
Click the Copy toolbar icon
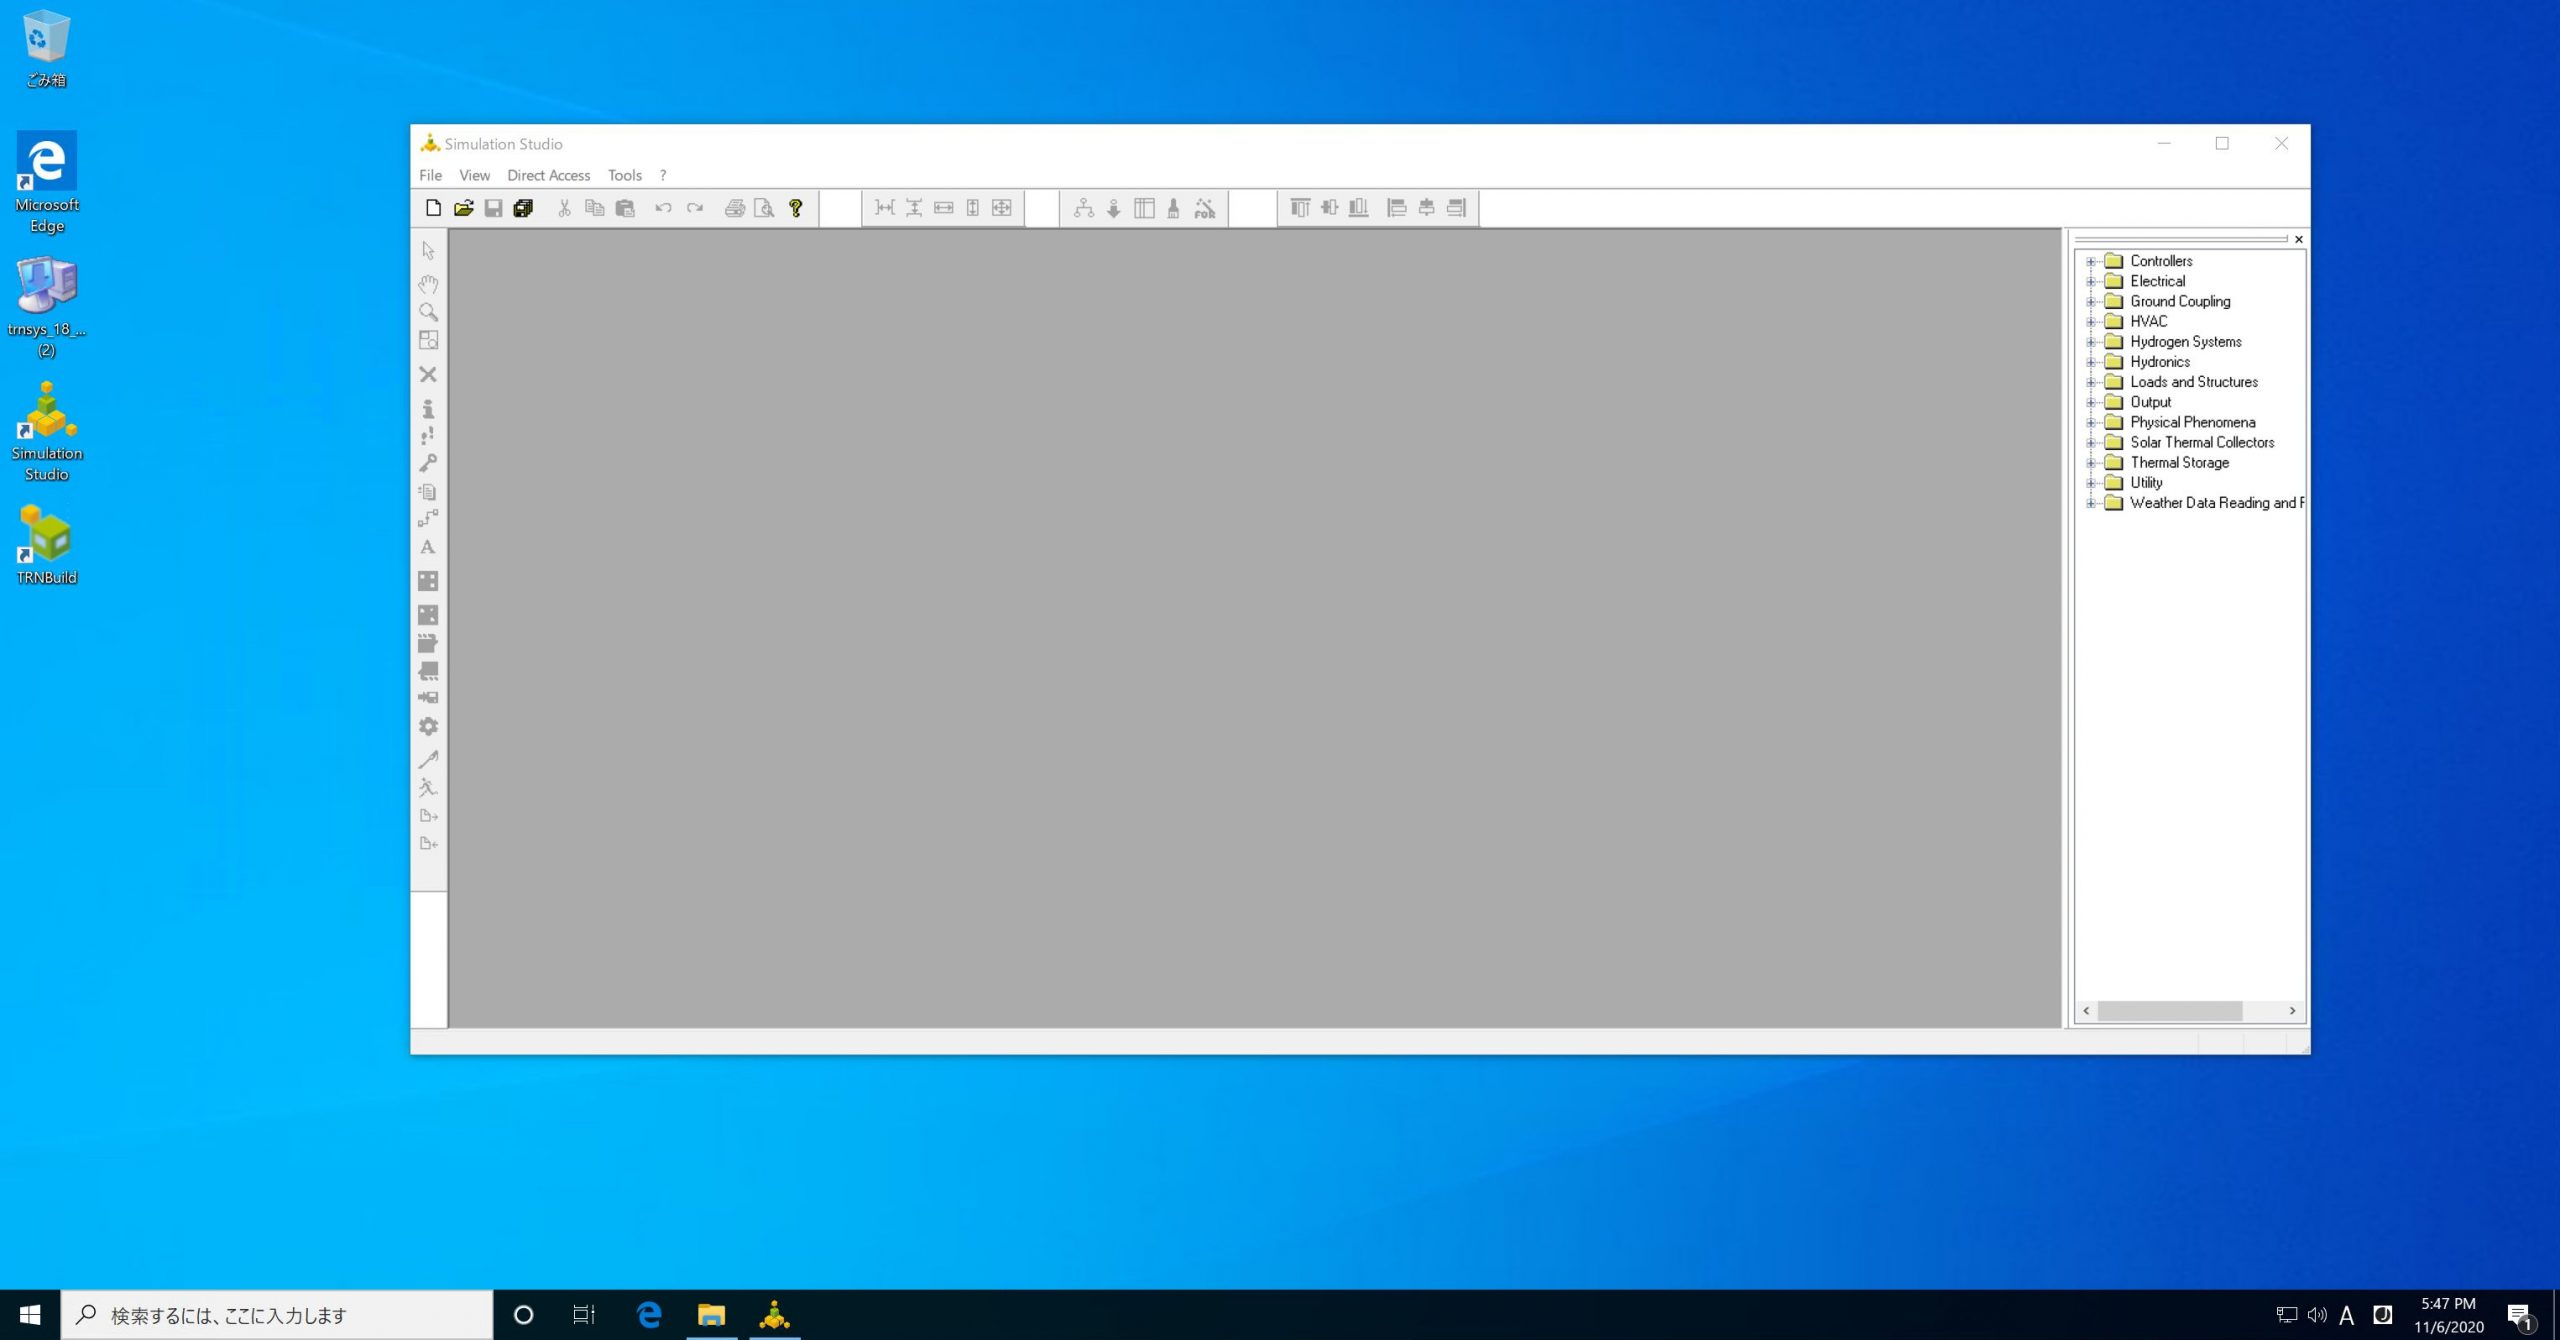click(x=594, y=208)
